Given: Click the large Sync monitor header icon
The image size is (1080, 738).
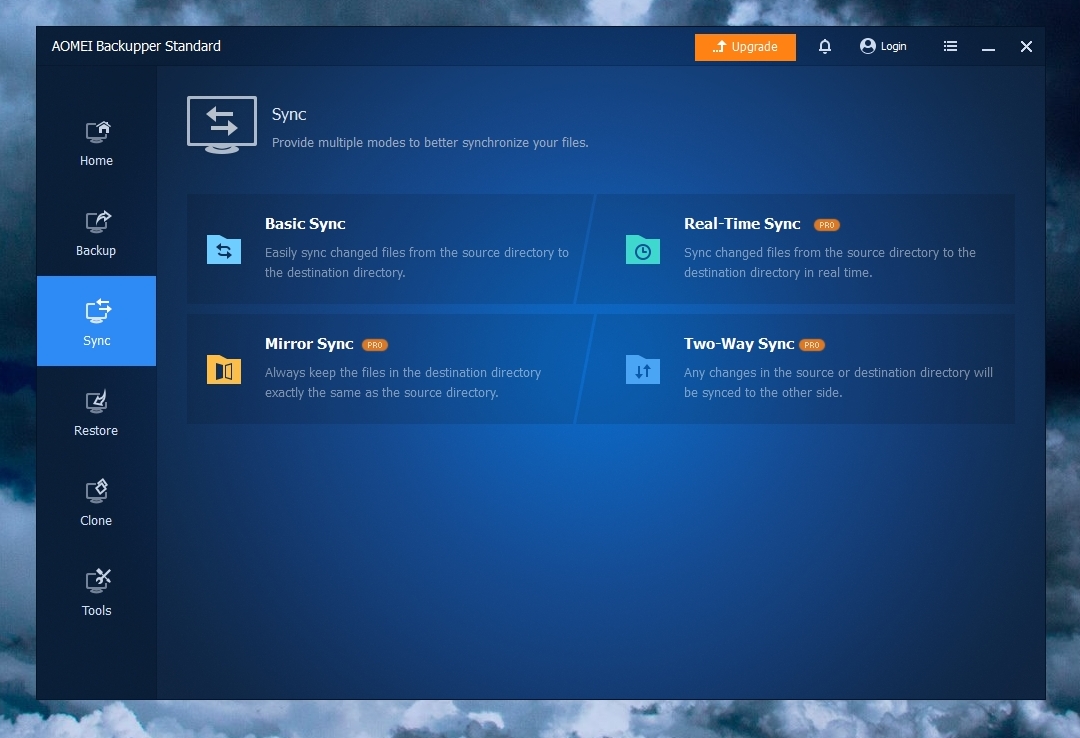Looking at the screenshot, I should pyautogui.click(x=222, y=125).
